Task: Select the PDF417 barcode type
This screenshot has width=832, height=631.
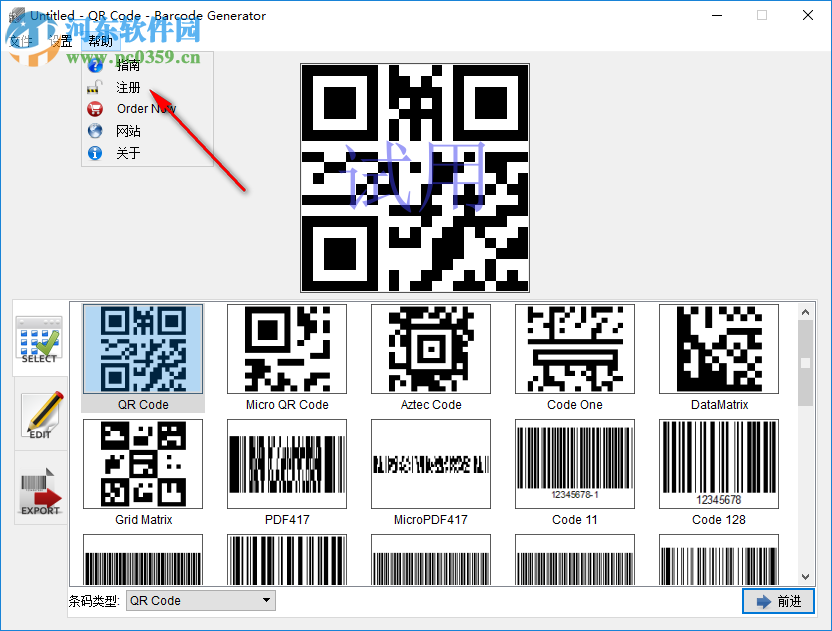Action: 286,464
